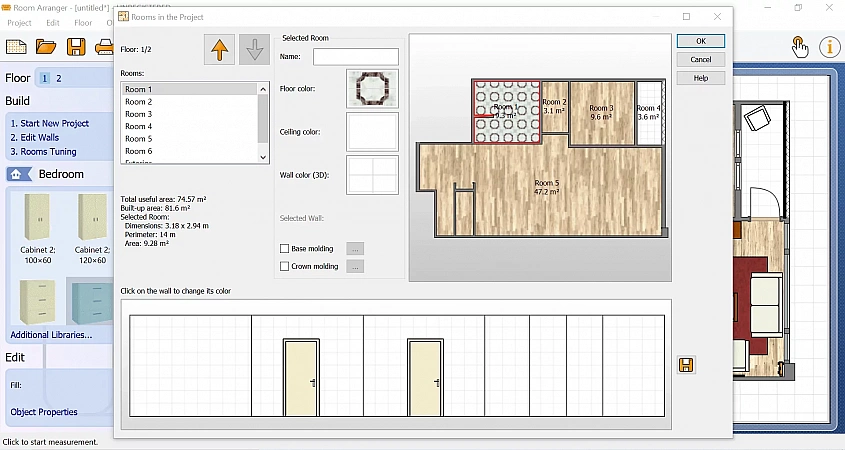The height and width of the screenshot is (450, 845).
Task: Open the Edit menu
Action: click(x=52, y=22)
